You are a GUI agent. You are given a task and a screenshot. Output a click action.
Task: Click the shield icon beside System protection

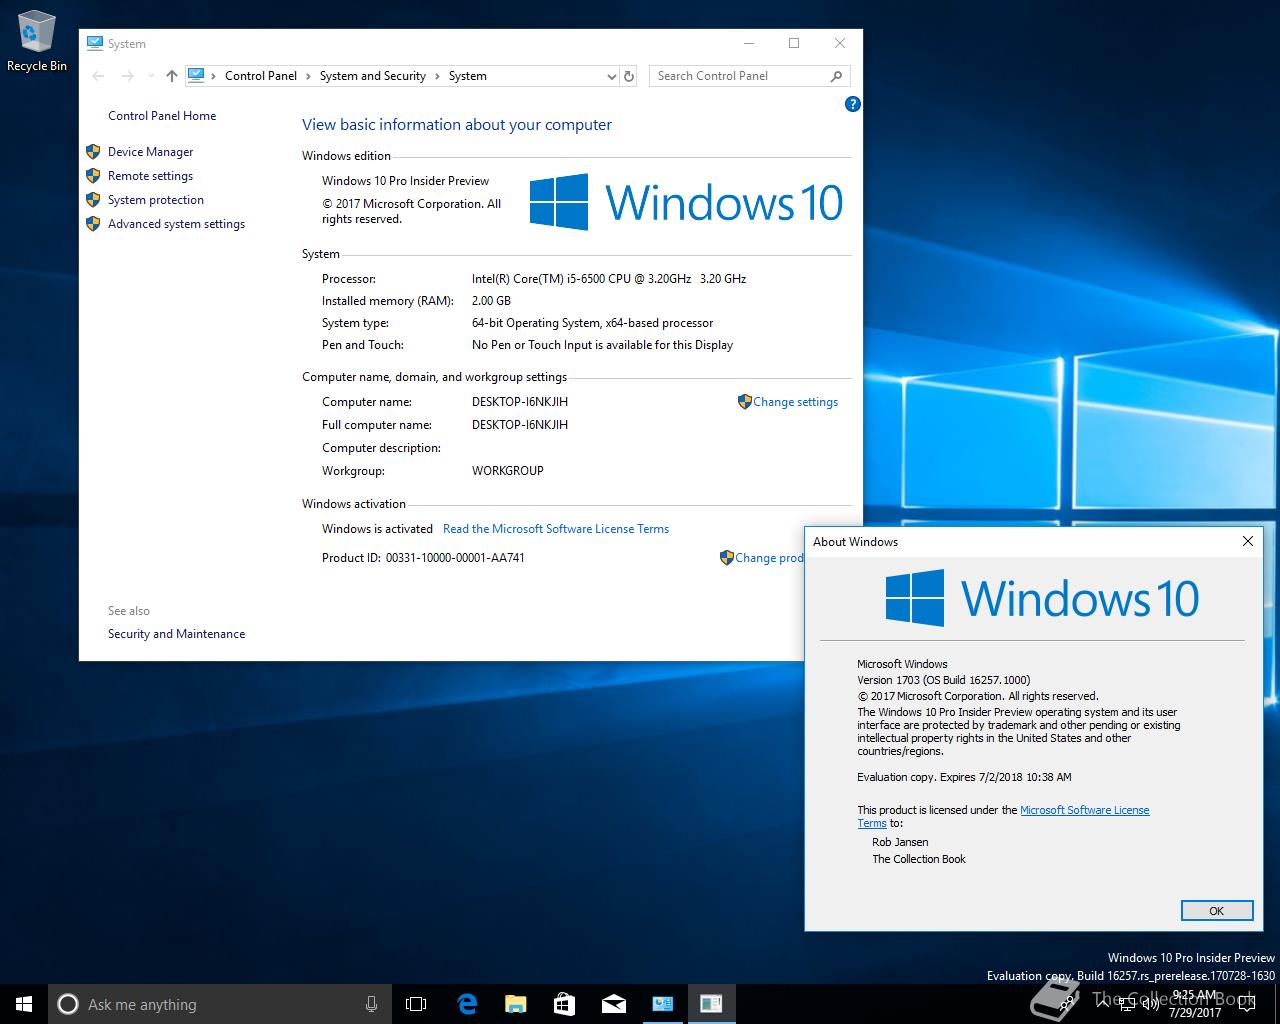pos(93,200)
